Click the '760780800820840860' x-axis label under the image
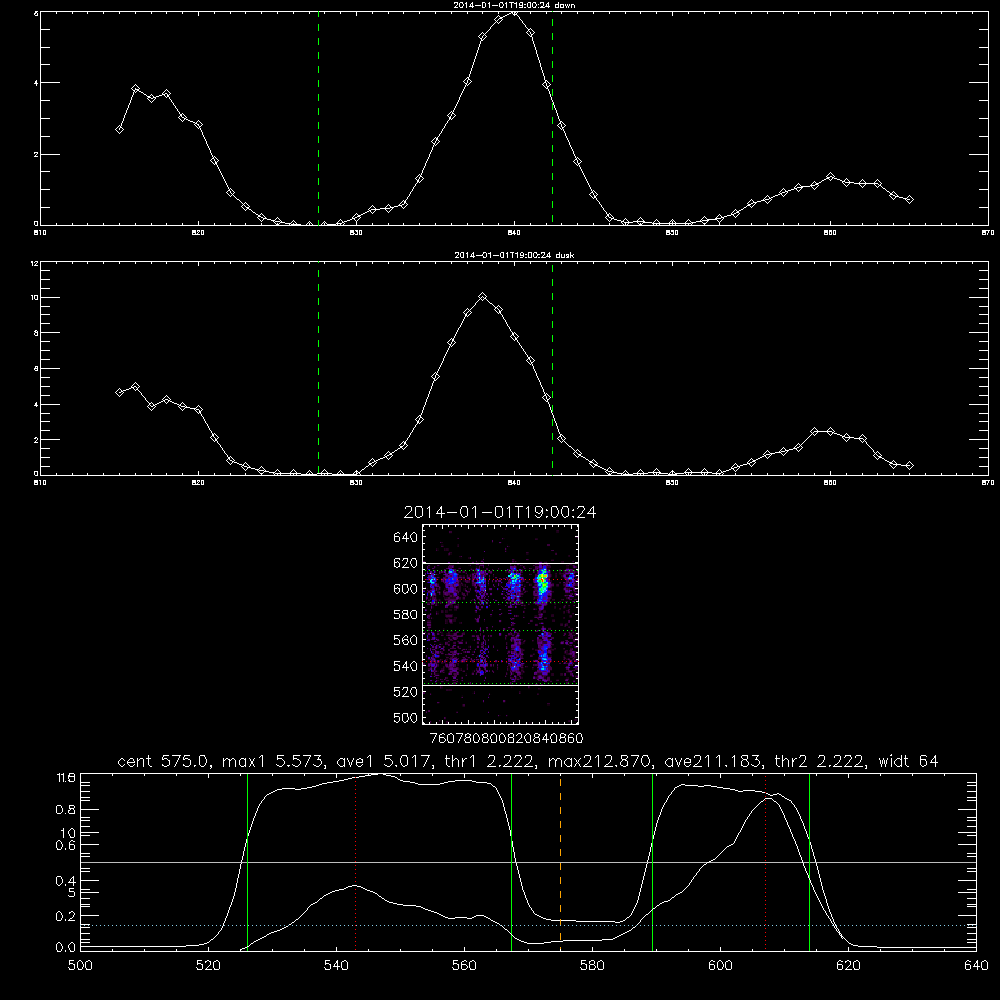 506,738
